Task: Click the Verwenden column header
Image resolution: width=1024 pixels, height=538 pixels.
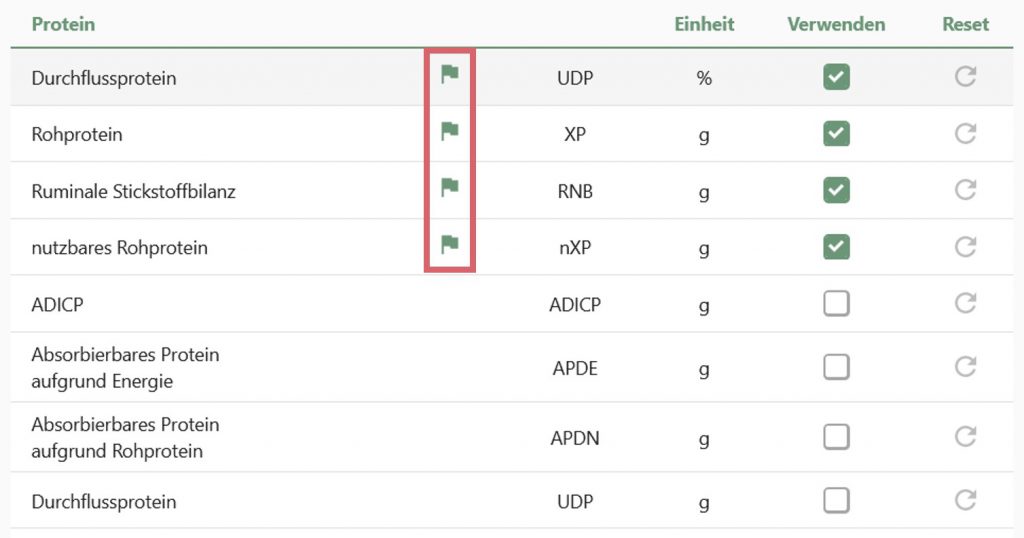Action: pyautogui.click(x=836, y=24)
